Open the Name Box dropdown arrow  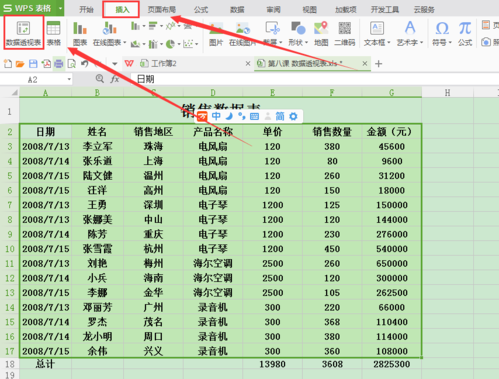69,79
